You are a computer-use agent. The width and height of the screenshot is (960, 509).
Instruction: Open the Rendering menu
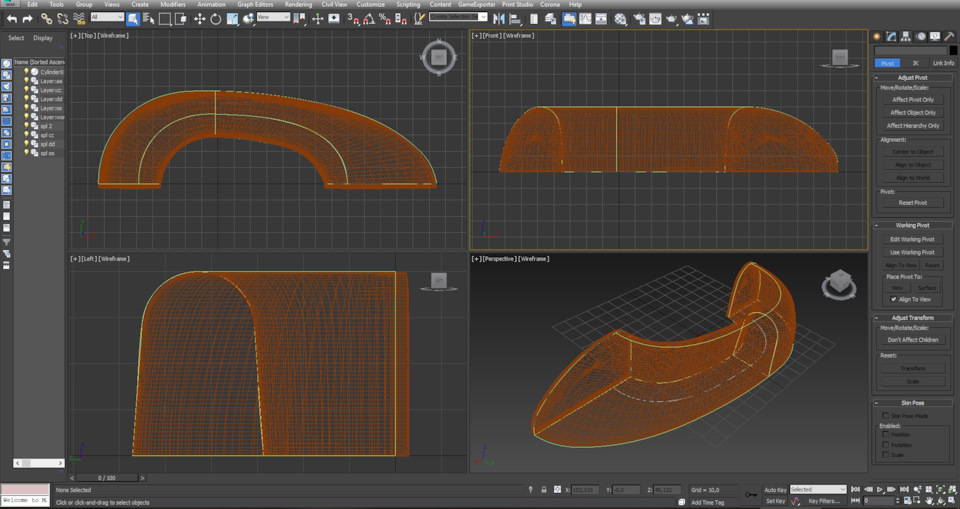pos(298,4)
